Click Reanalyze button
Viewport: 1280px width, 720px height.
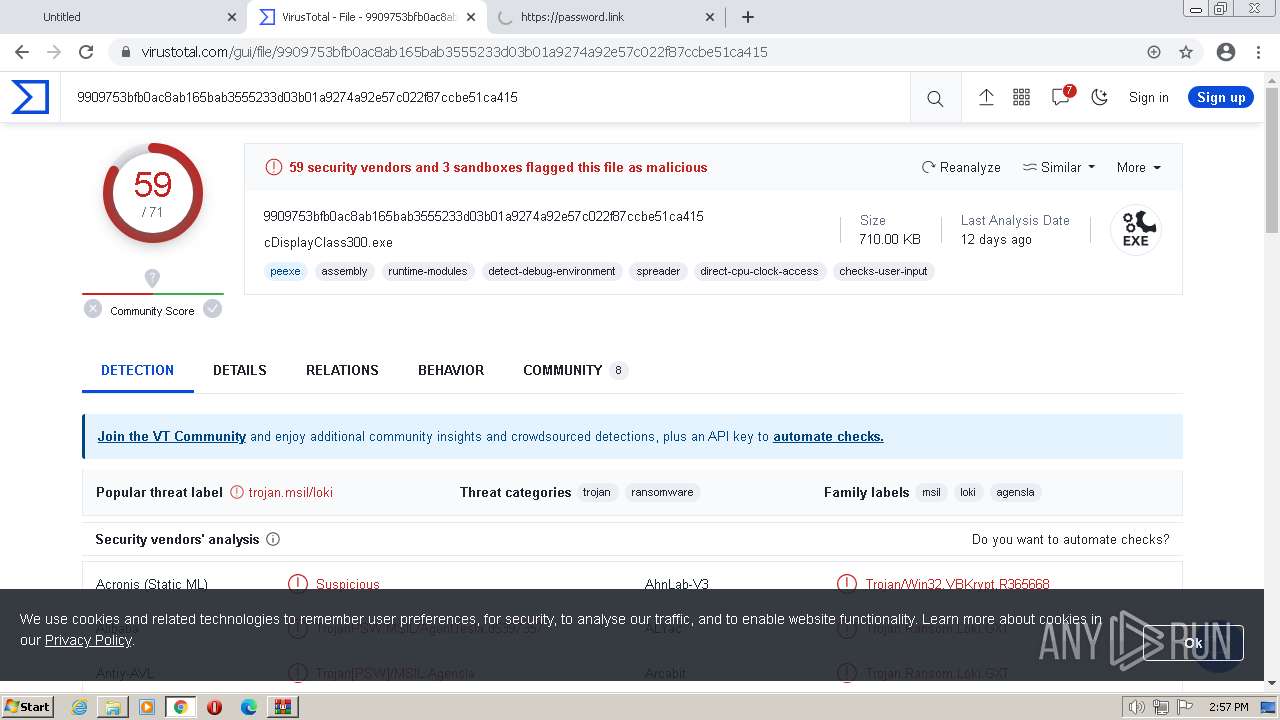961,167
